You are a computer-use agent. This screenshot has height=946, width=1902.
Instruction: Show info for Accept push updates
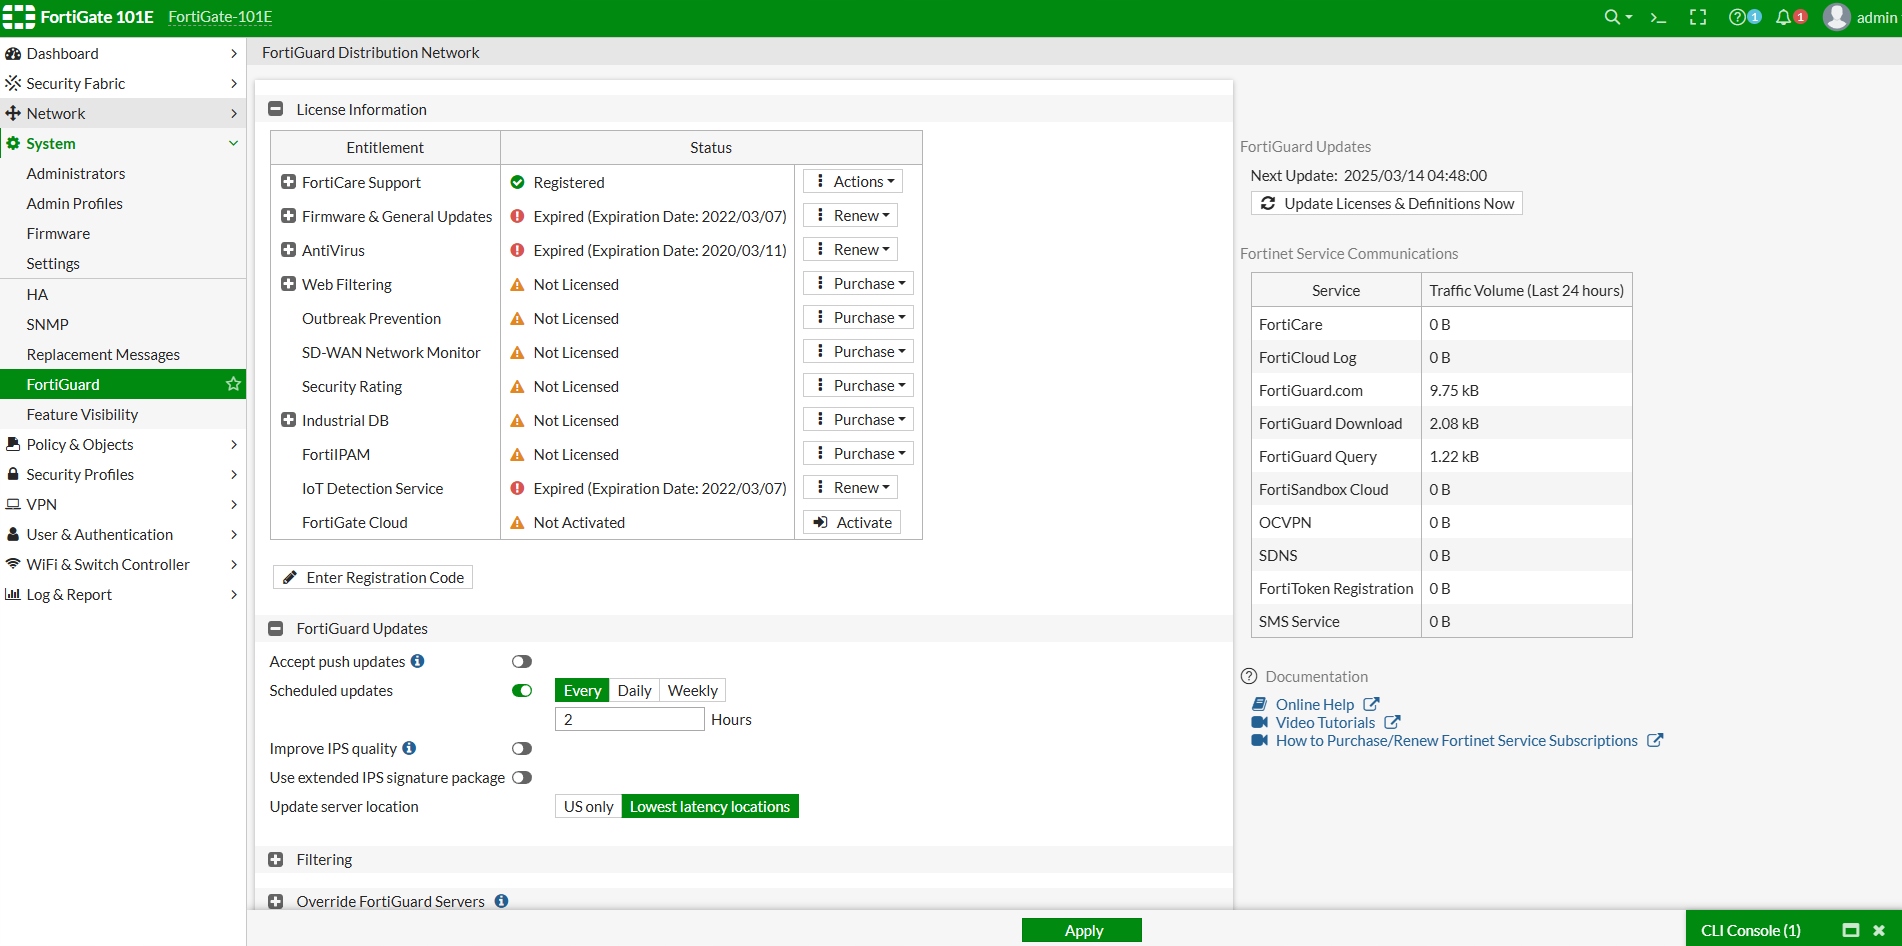418,661
